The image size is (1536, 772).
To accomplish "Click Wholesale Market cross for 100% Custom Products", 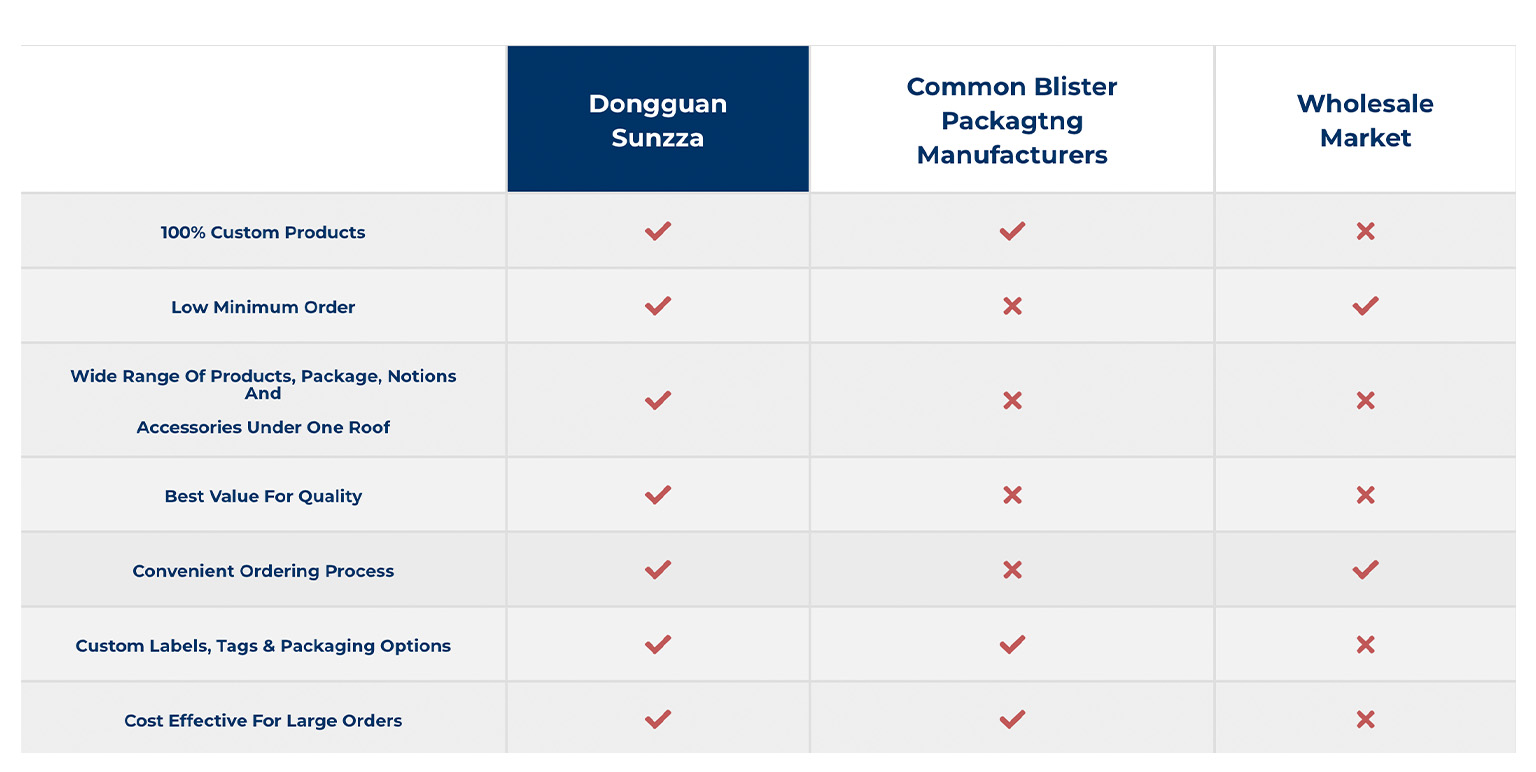I will (x=1365, y=231).
